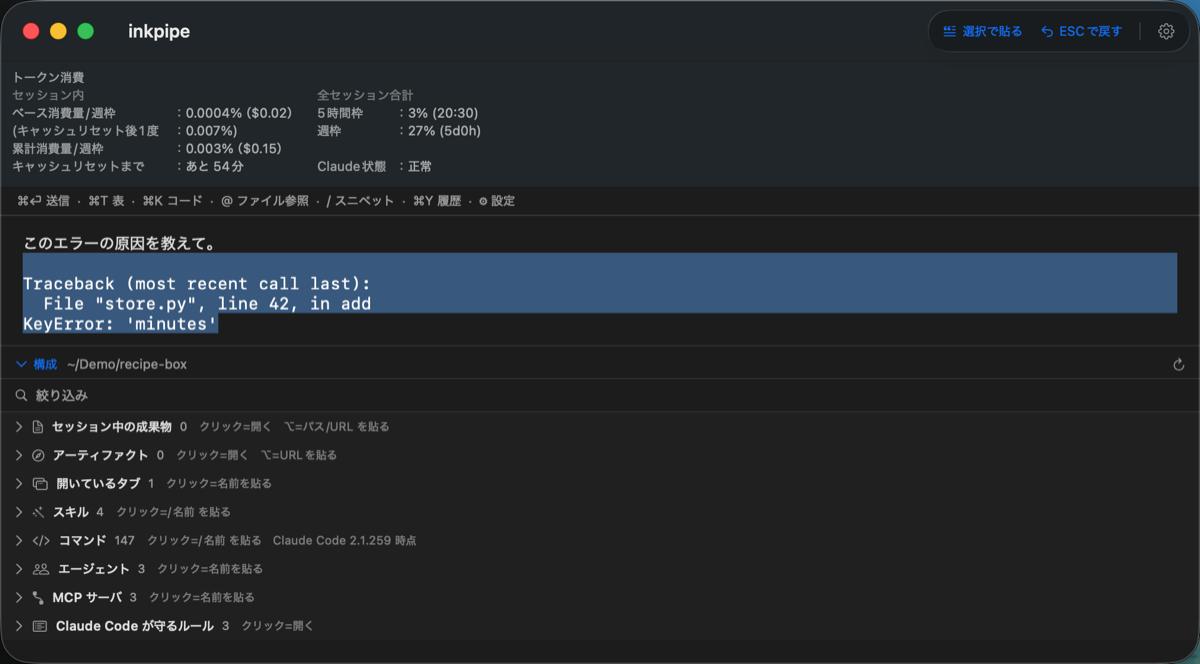Click the / スニペット shortcut hint
Image resolution: width=1200 pixels, height=664 pixels.
(360, 201)
